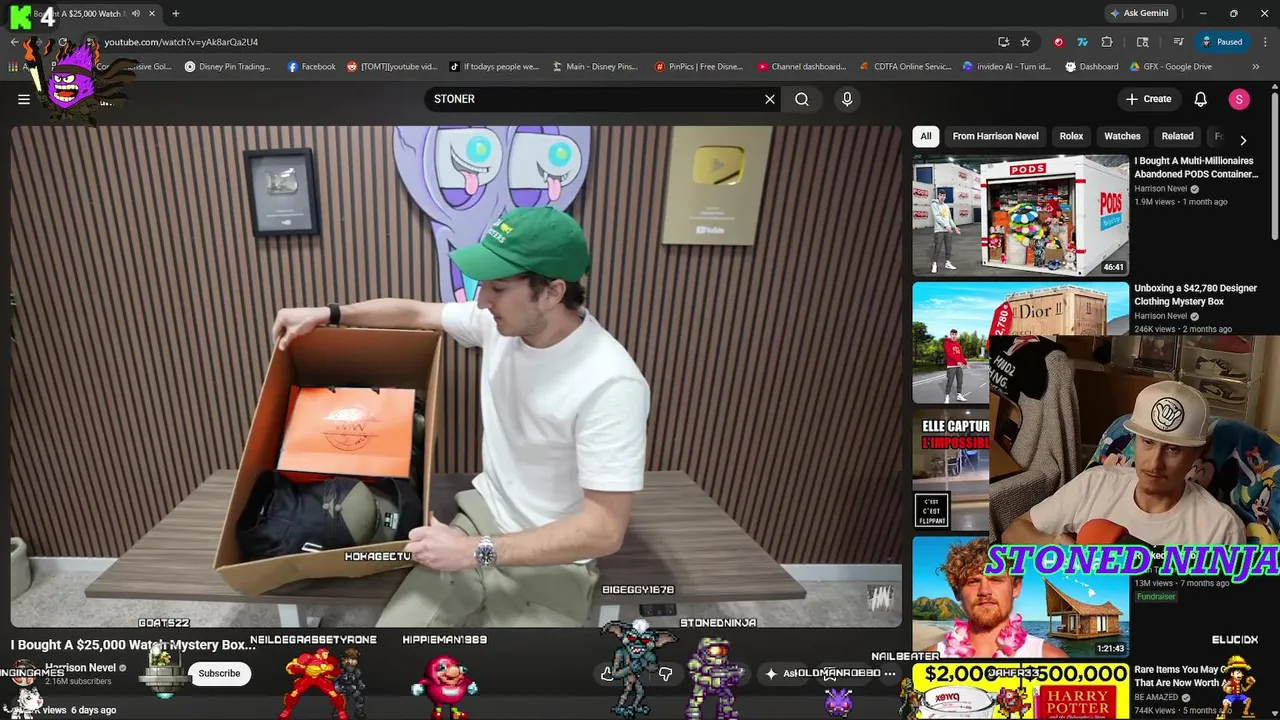The width and height of the screenshot is (1280, 720).
Task: Open the Main - Disney Pins bookmark
Action: [x=594, y=67]
